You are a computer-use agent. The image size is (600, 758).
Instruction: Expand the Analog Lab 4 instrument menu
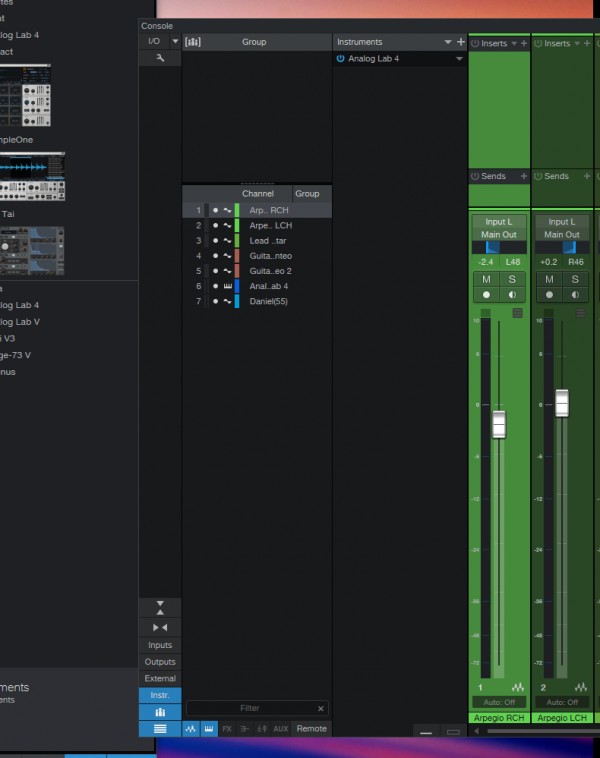coord(460,59)
